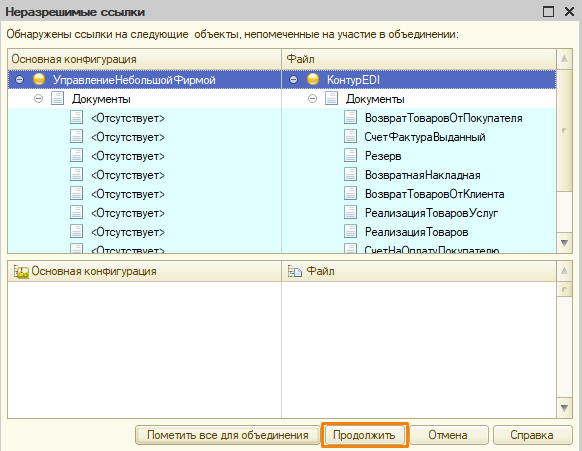Click document icon of СчетФактураВыданный
Viewport: 582px width, 451px height.
[x=350, y=136]
